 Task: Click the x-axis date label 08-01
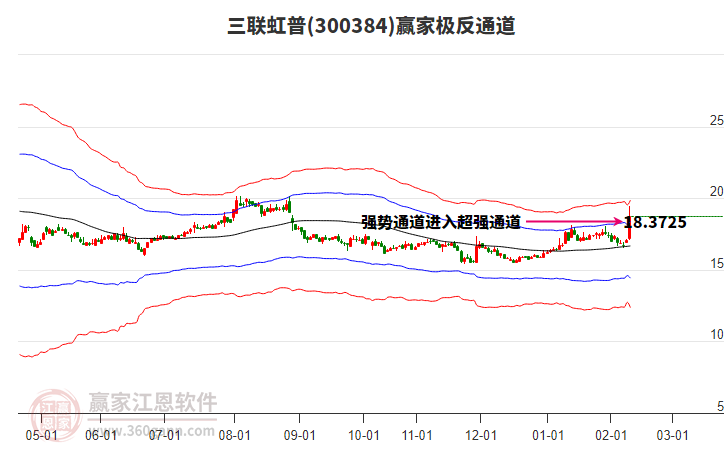[x=234, y=436]
